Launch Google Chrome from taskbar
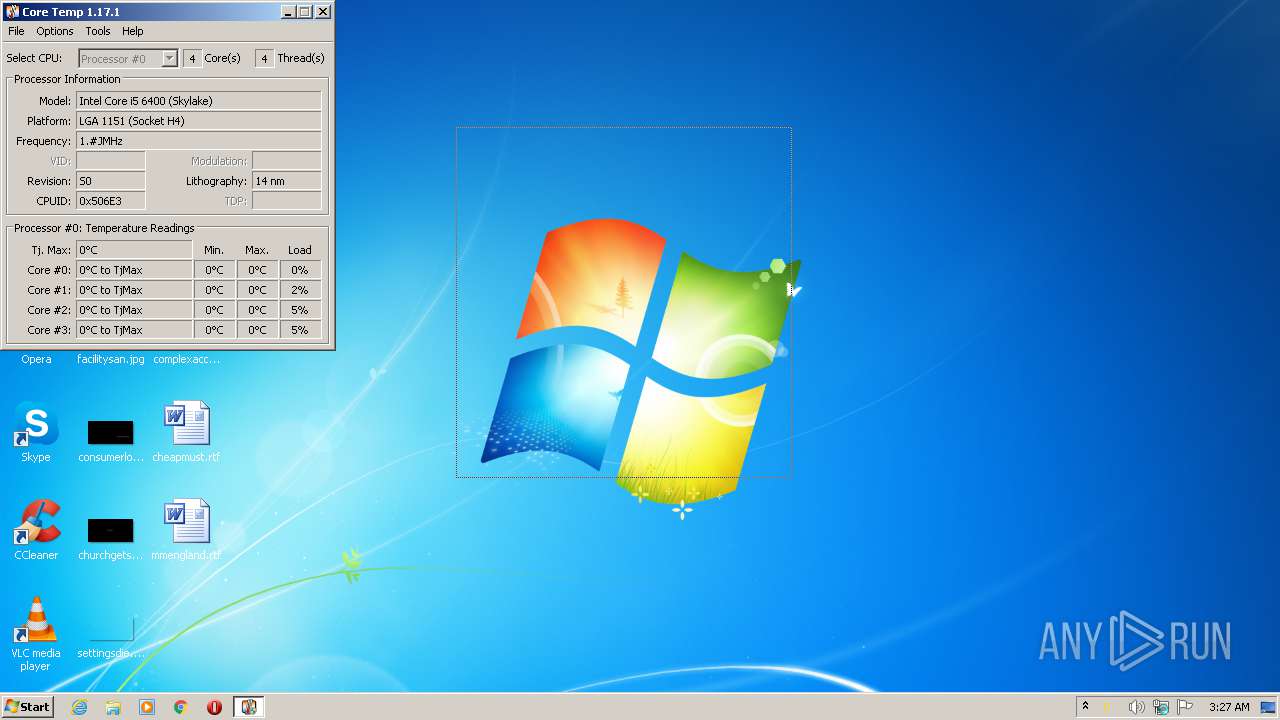The height and width of the screenshot is (720, 1280). point(181,707)
